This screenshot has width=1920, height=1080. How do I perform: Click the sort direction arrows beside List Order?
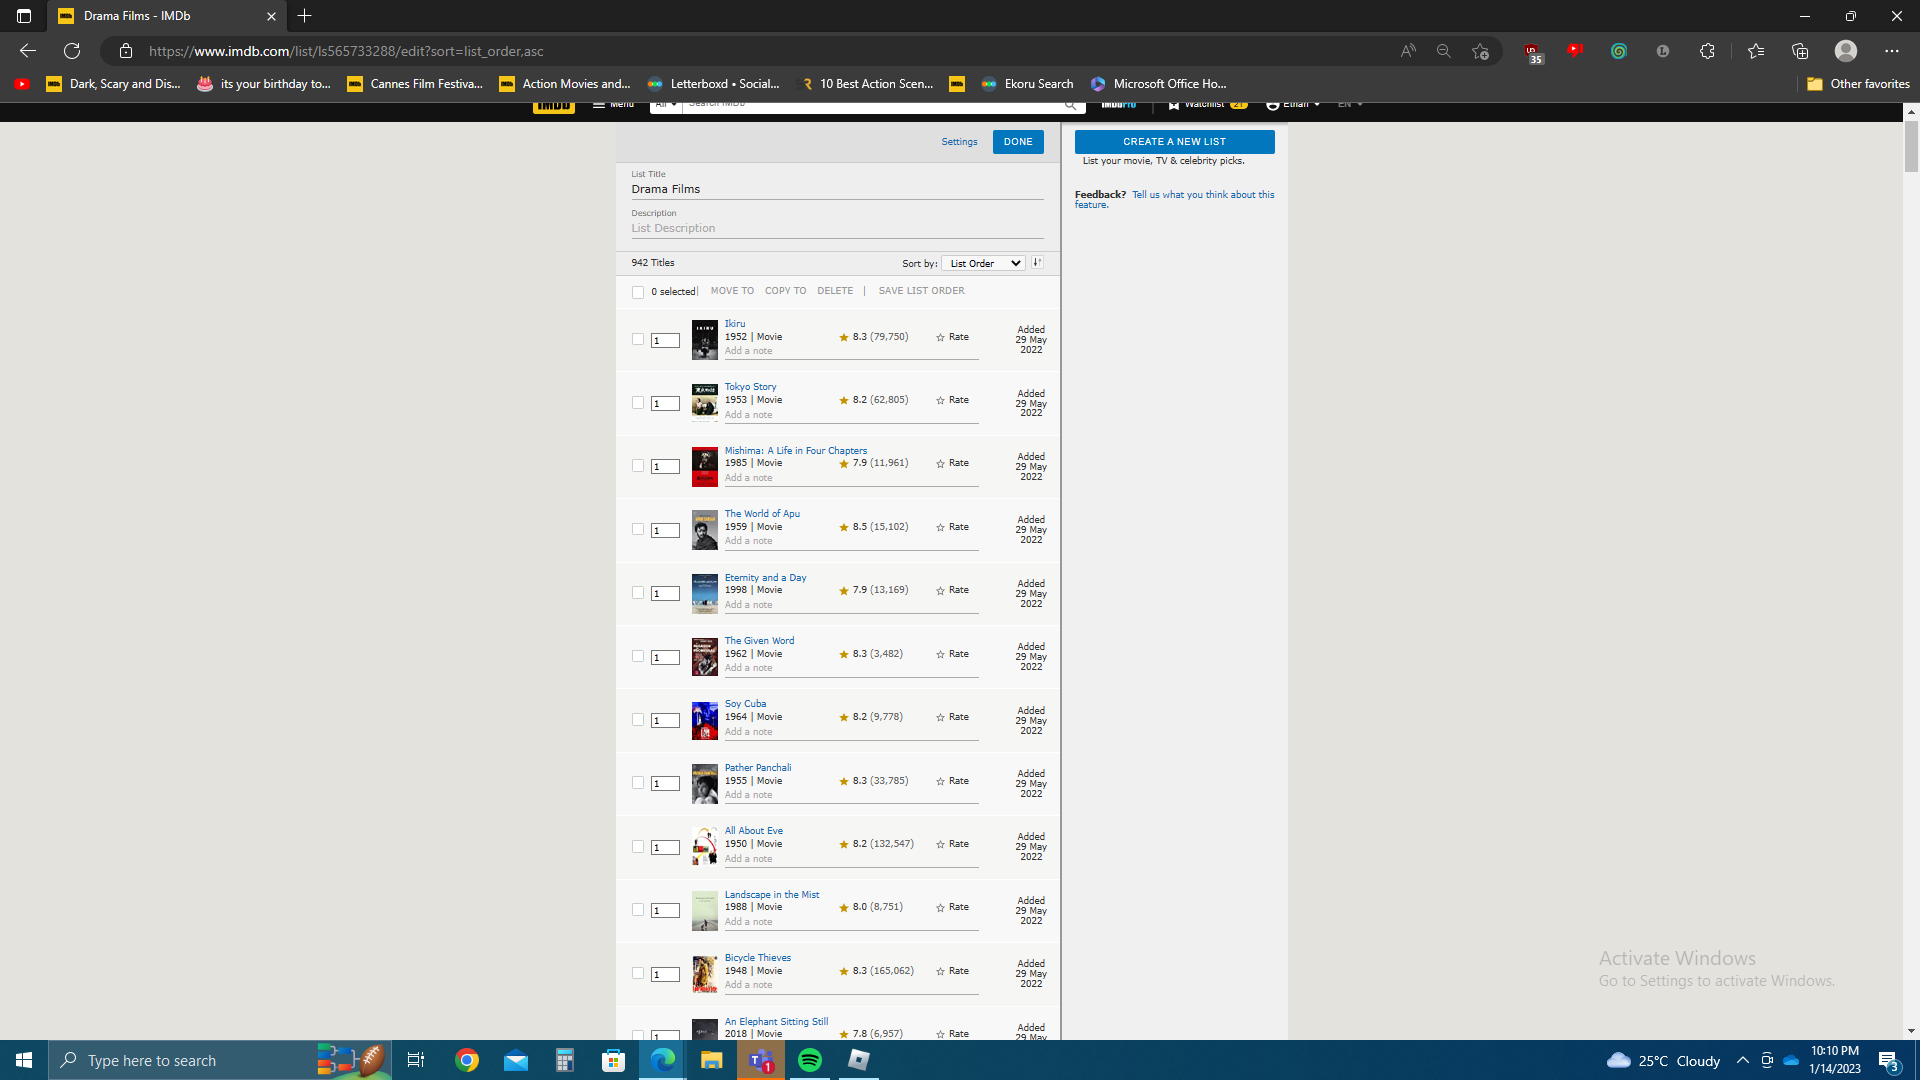1037,262
